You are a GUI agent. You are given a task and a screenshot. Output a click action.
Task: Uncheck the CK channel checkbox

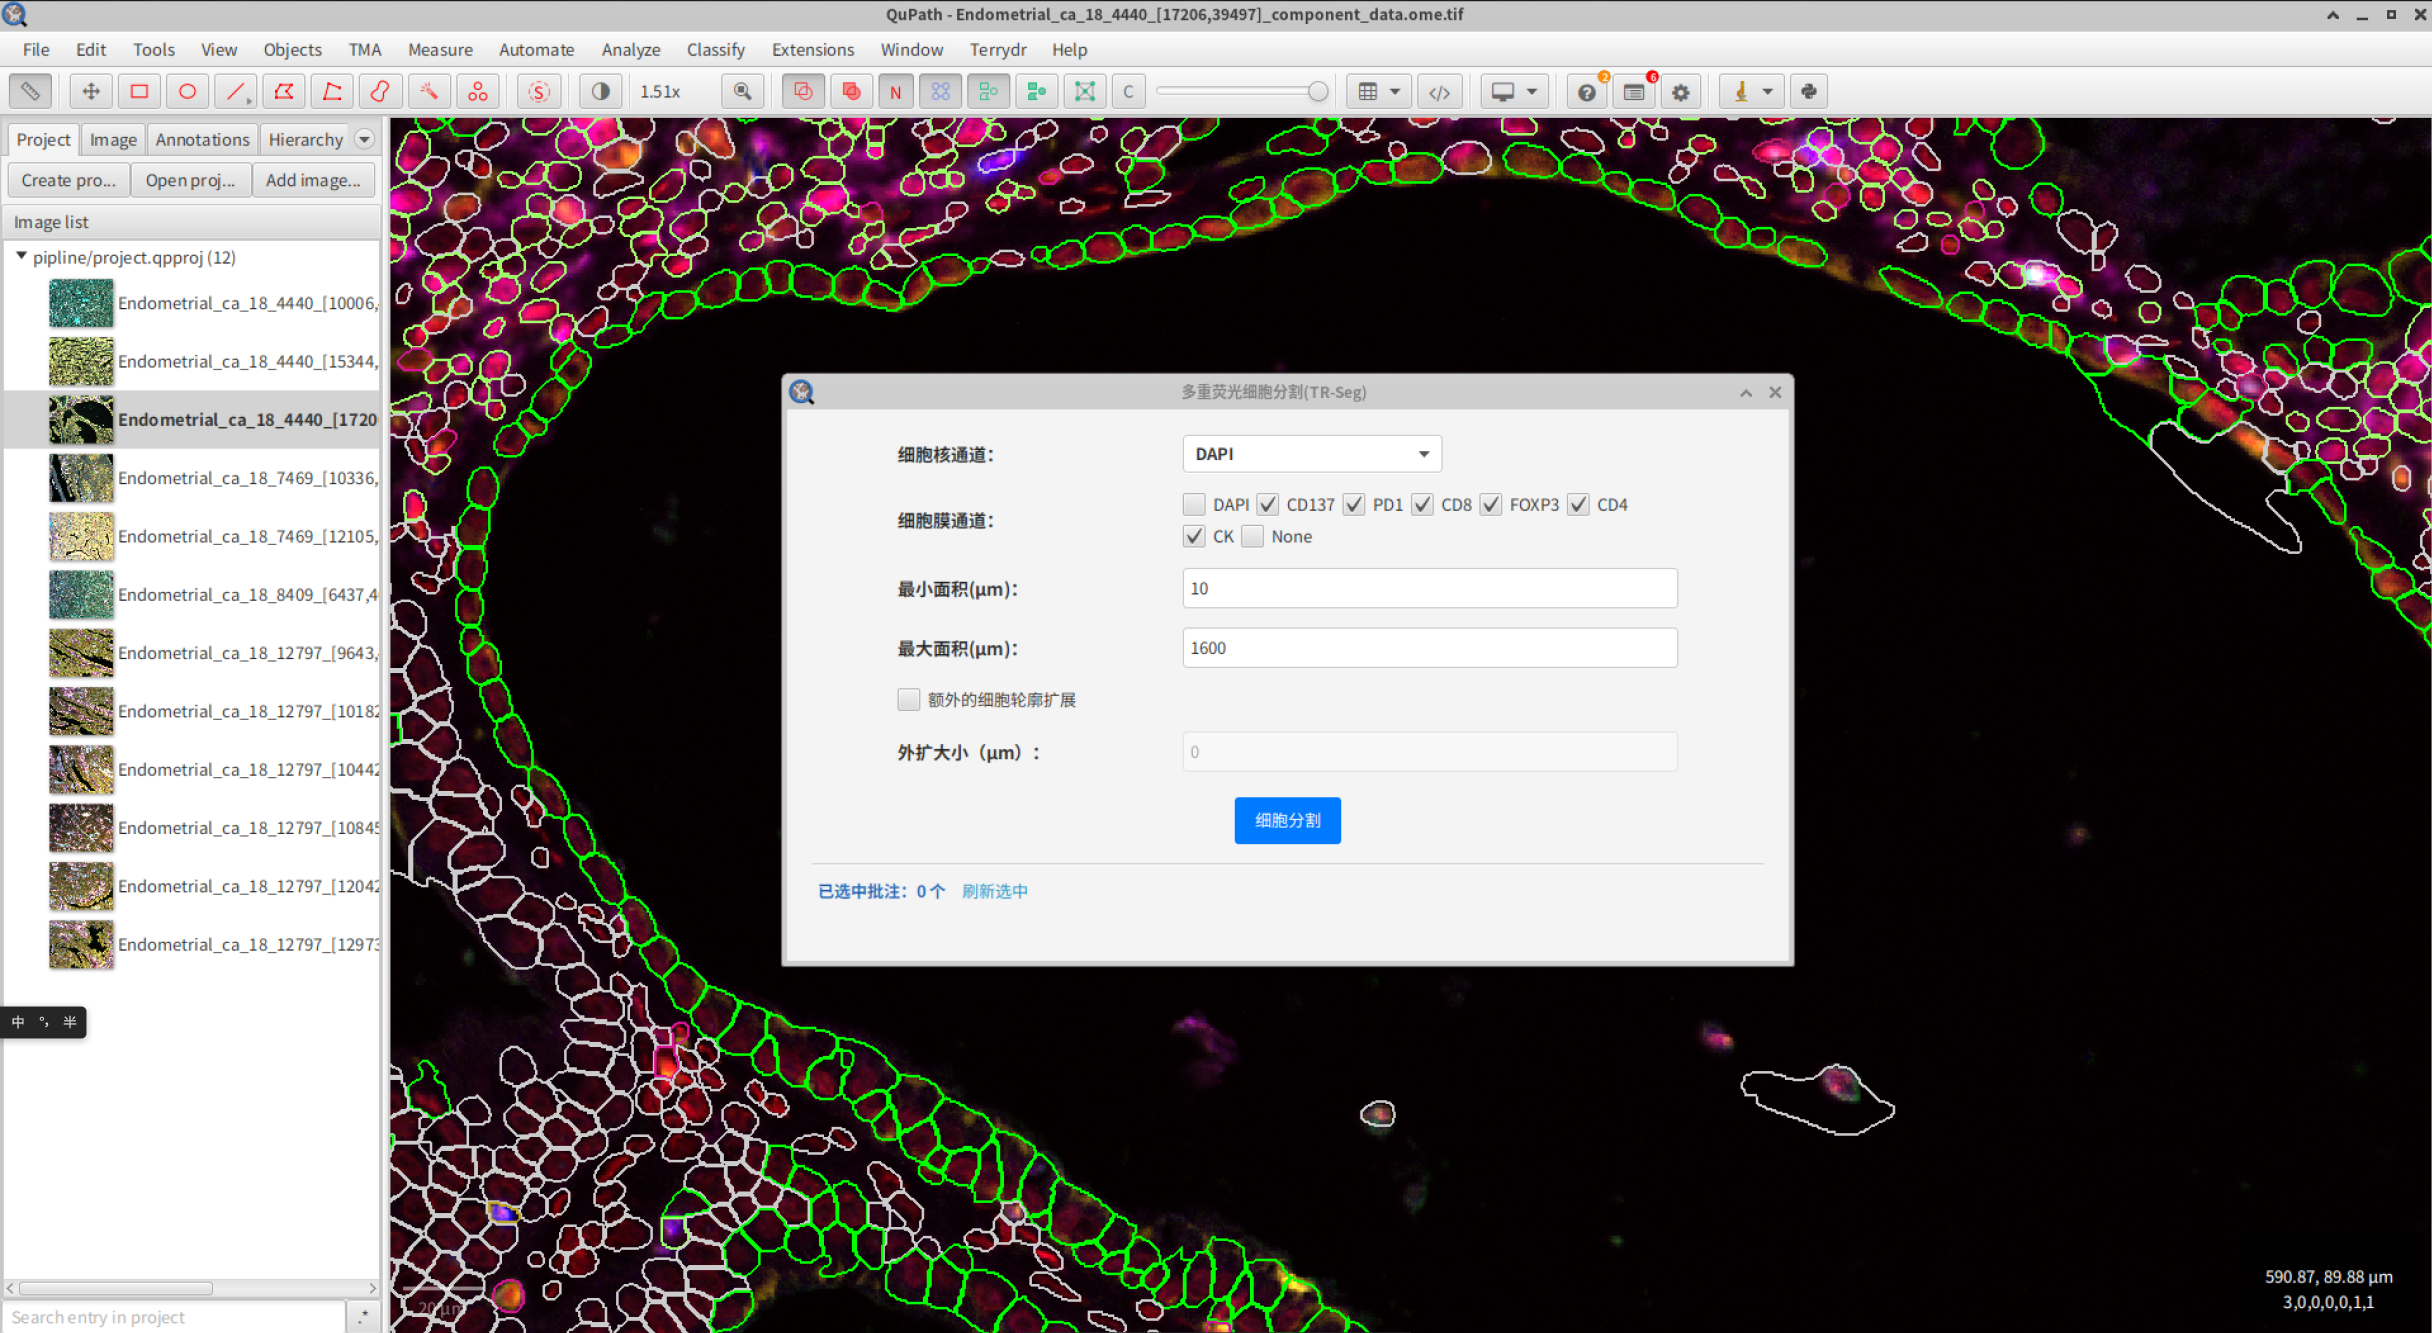tap(1193, 536)
